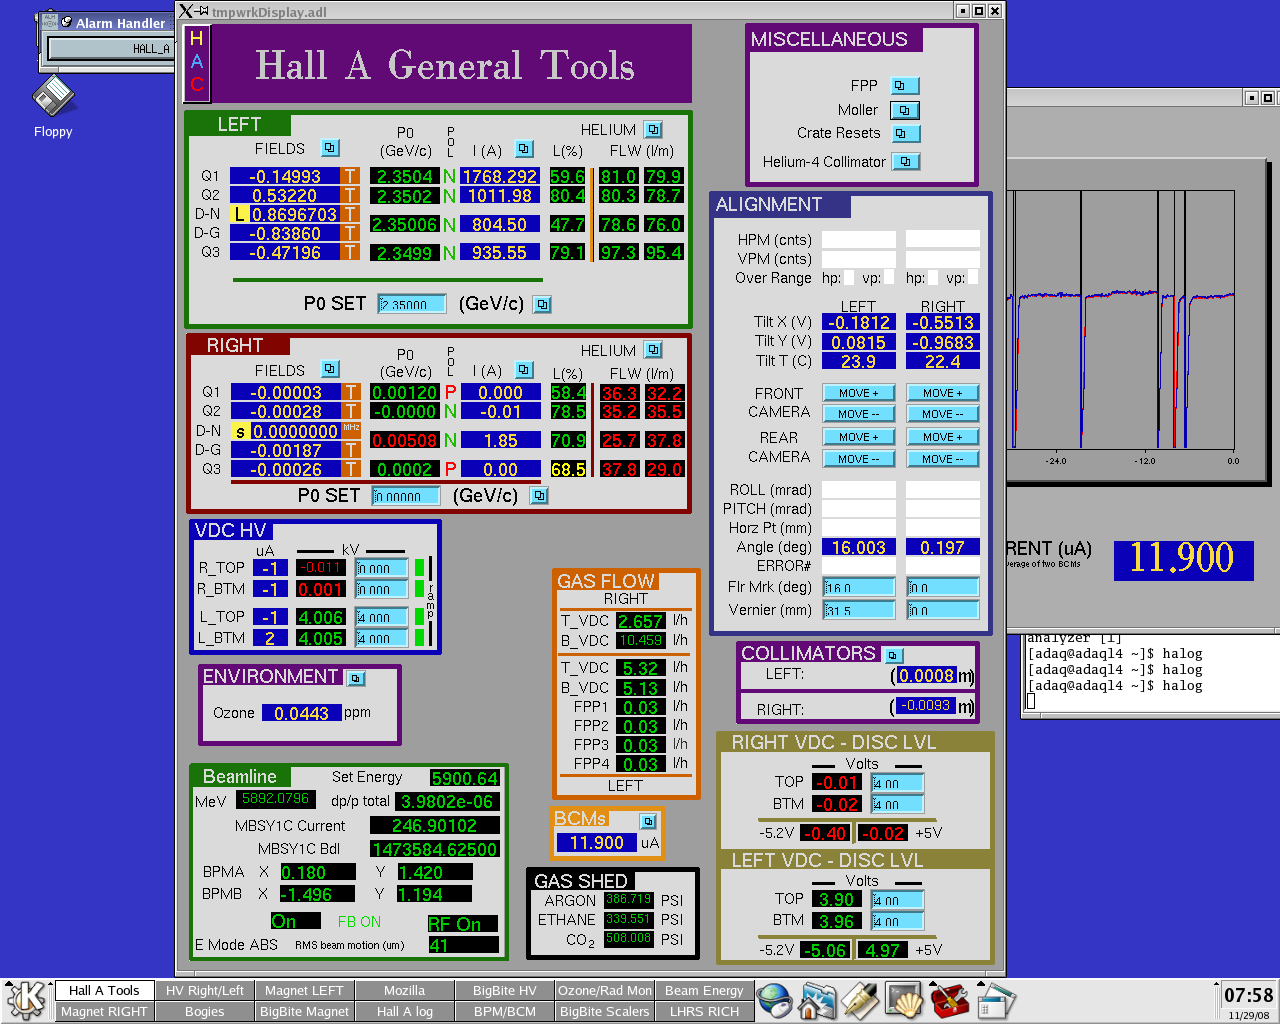
Task: Switch to Bogies taskbar entry
Action: click(205, 1011)
